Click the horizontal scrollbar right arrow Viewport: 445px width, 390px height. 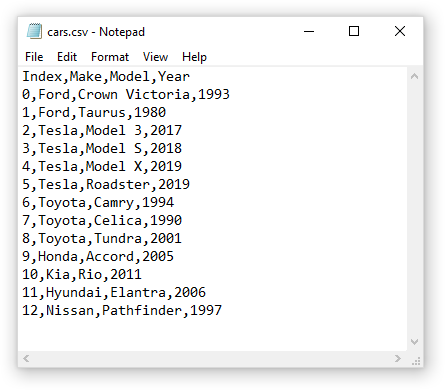pyautogui.click(x=397, y=359)
